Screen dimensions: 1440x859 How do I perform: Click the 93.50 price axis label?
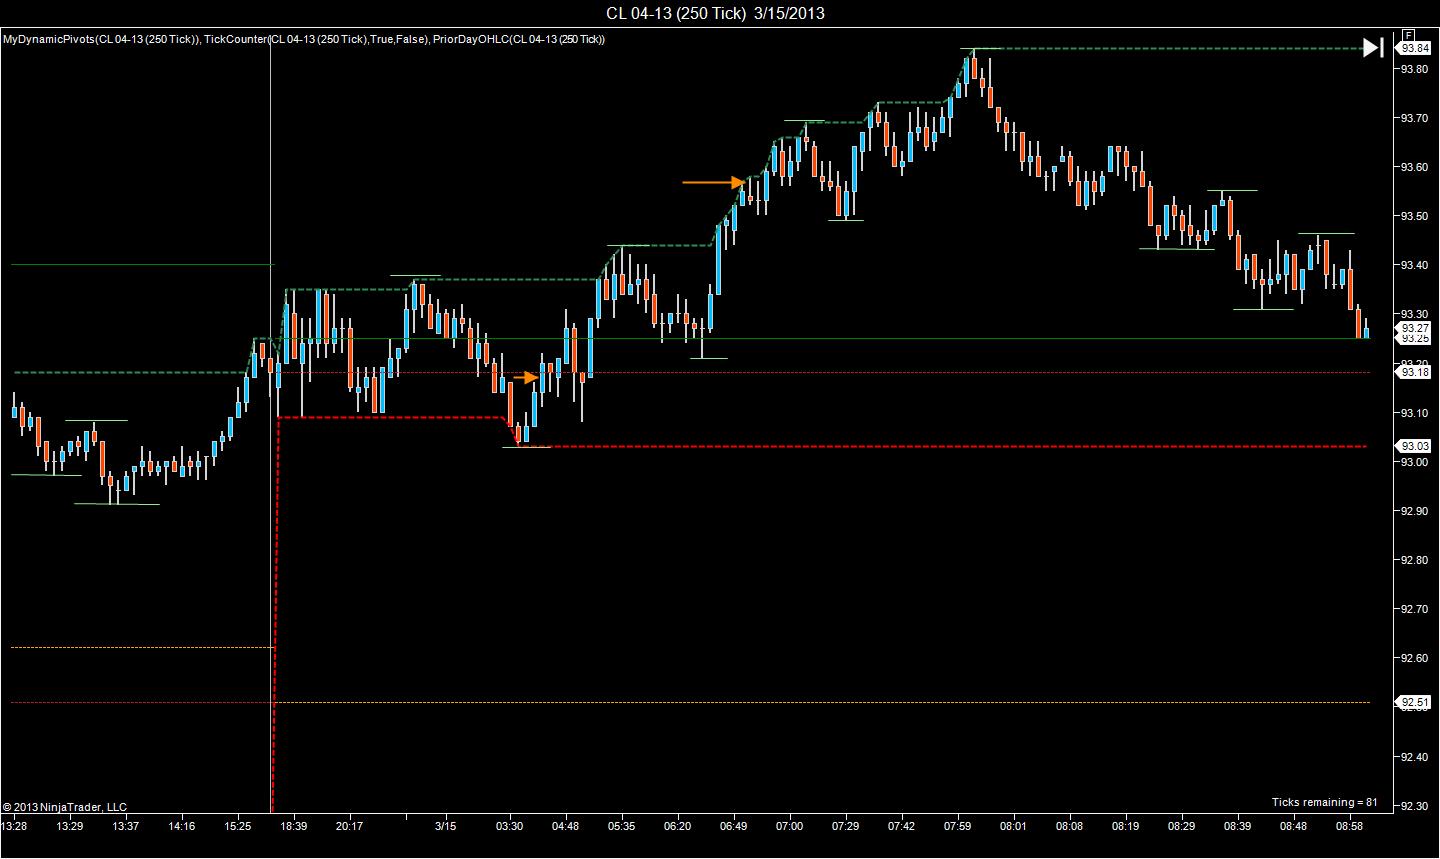pos(1415,216)
